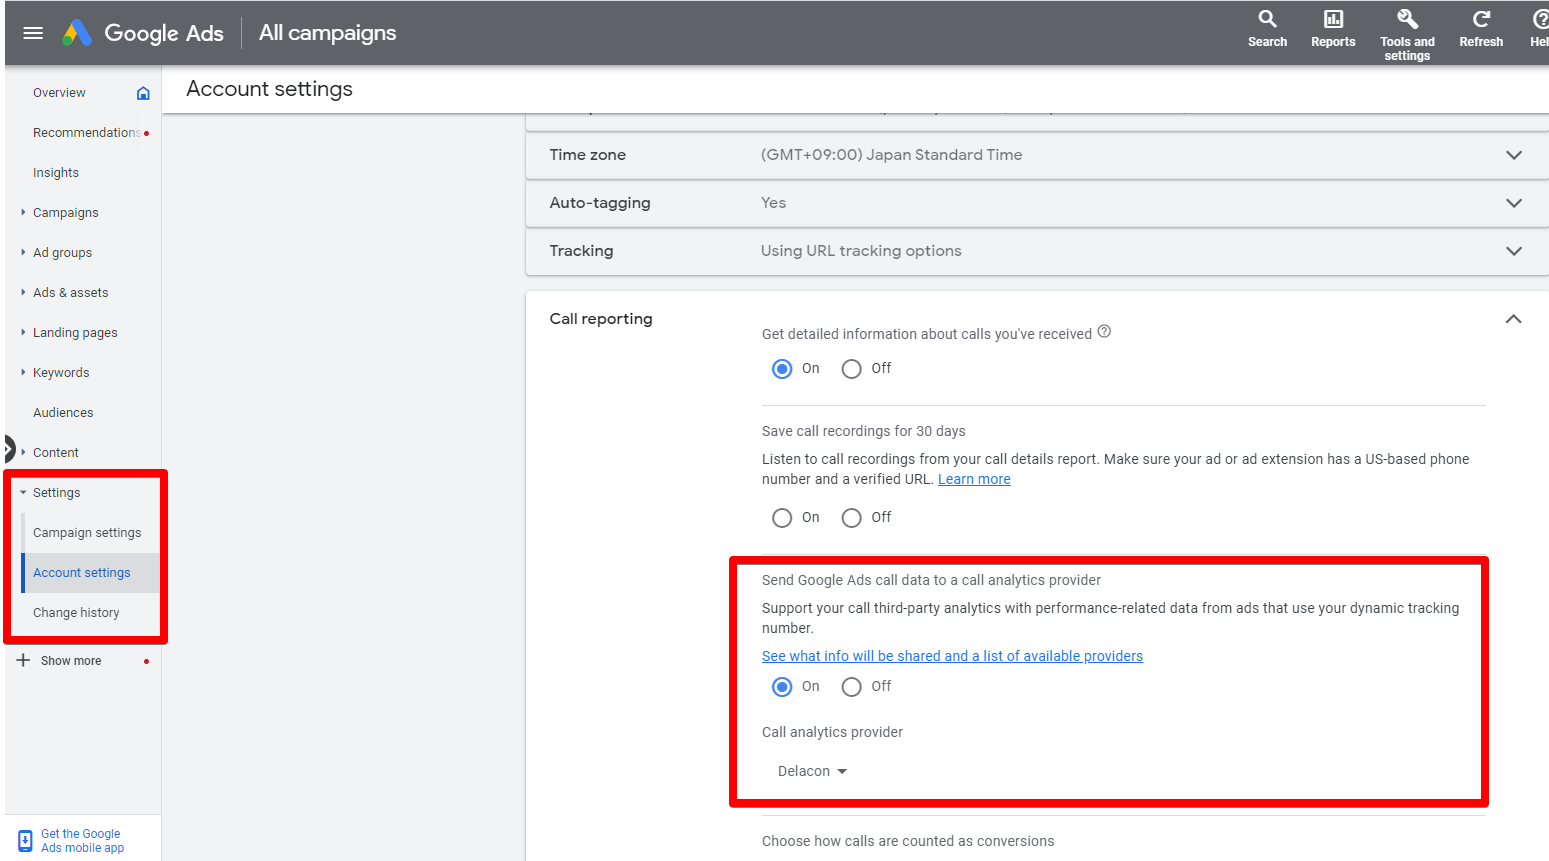Click the Call analytics provider label
The width and height of the screenshot is (1549, 861).
[x=832, y=732]
